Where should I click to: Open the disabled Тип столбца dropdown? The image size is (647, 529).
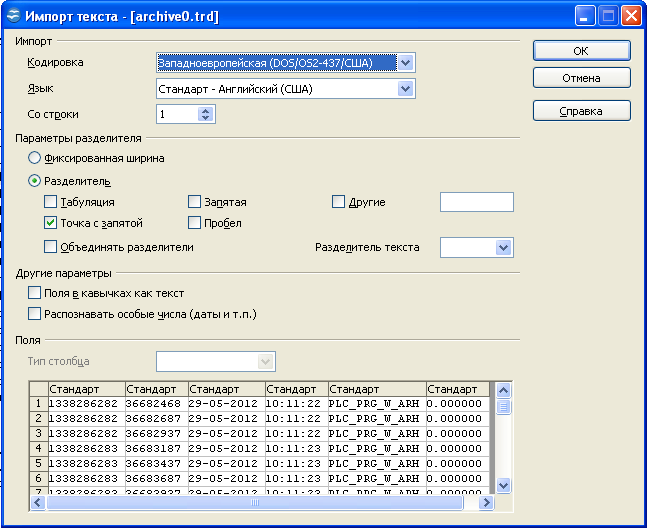coord(265,362)
